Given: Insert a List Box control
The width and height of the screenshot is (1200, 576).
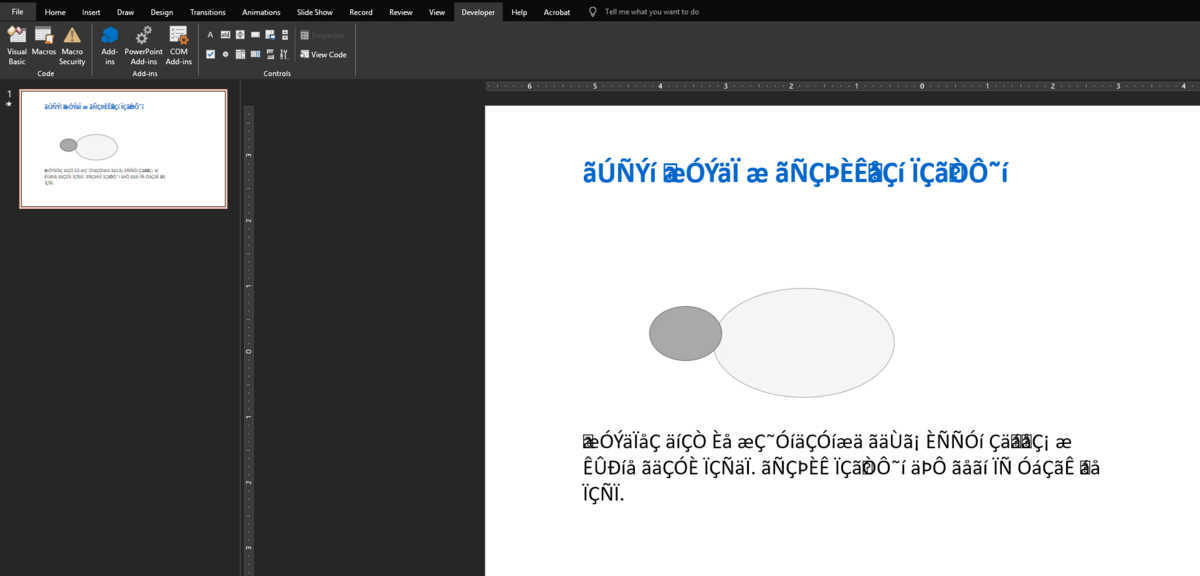Looking at the screenshot, I should click(240, 54).
